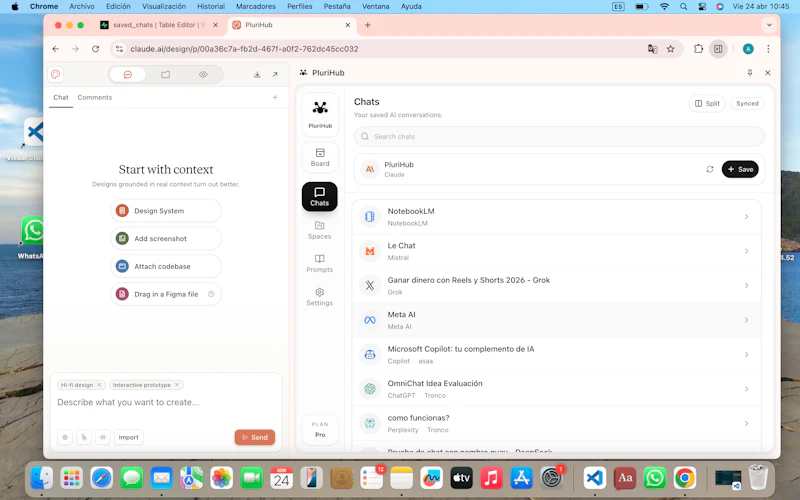Expand the Le Chat row chevron
Image resolution: width=800 pixels, height=500 pixels.
746,251
